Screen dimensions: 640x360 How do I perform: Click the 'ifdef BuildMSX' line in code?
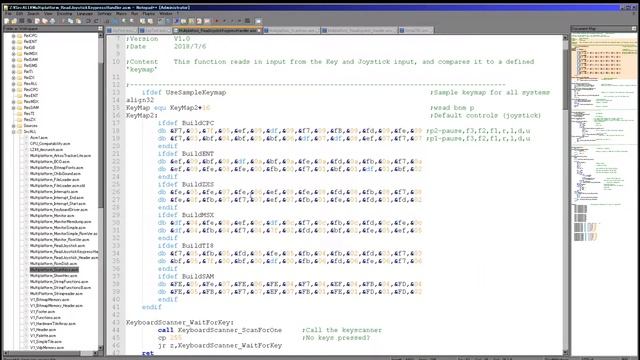tap(186, 215)
